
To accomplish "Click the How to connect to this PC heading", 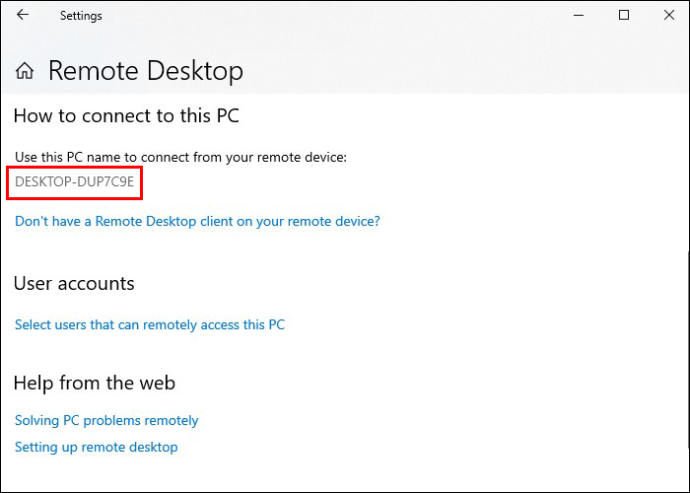I will (x=126, y=116).
